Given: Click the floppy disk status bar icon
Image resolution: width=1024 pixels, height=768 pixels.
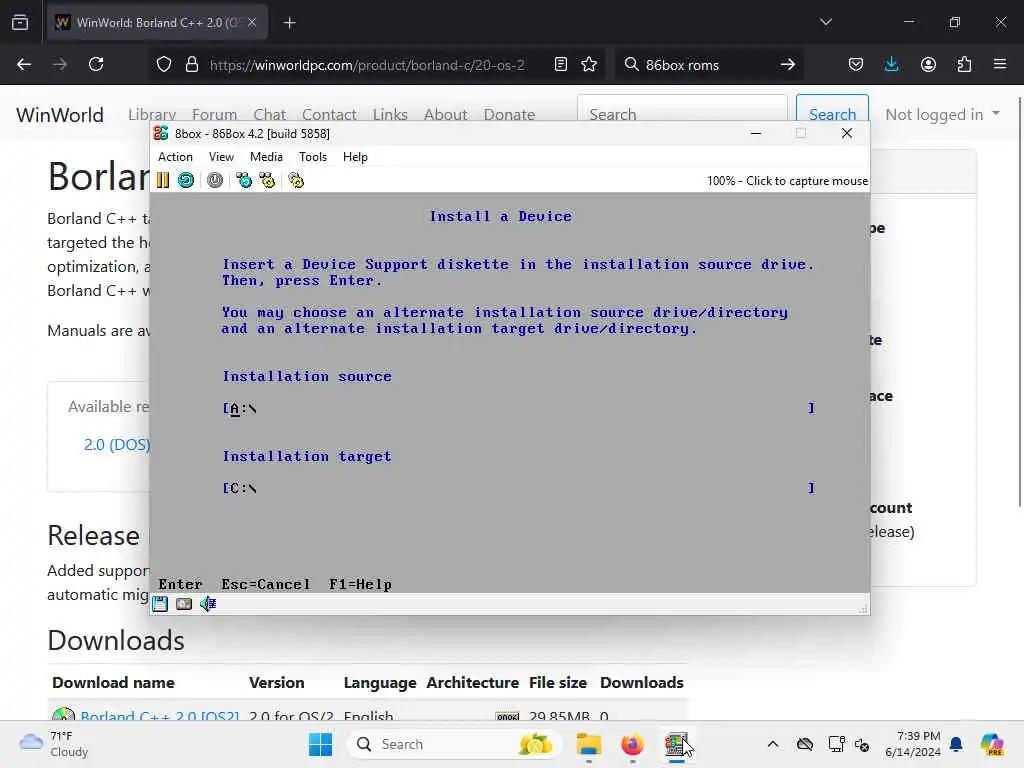Looking at the screenshot, I should 160,604.
